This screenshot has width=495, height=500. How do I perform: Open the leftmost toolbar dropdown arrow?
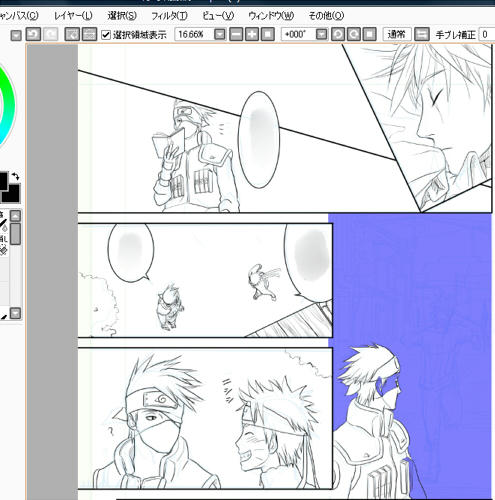click(16, 35)
